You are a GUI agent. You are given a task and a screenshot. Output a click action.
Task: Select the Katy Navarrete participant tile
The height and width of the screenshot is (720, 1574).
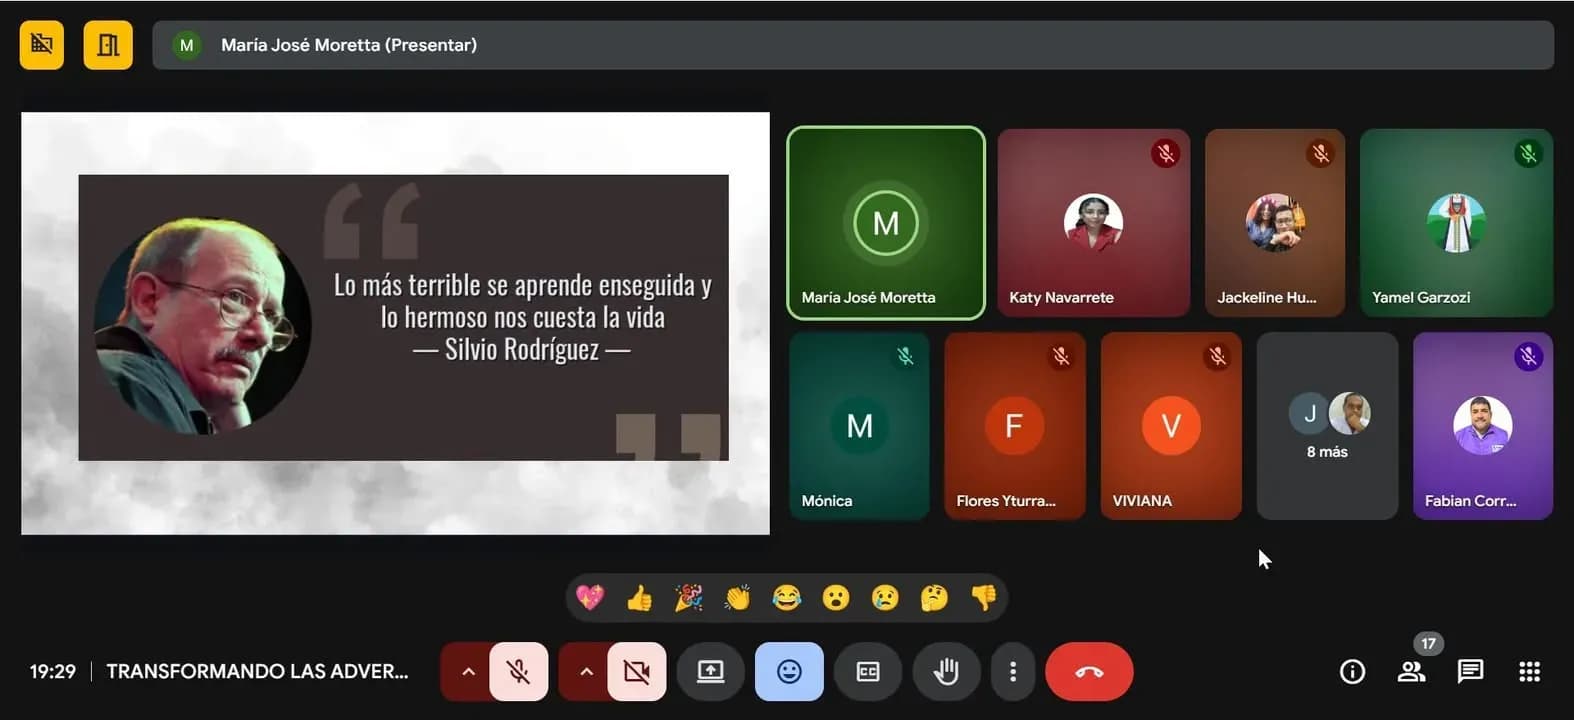[x=1094, y=223]
